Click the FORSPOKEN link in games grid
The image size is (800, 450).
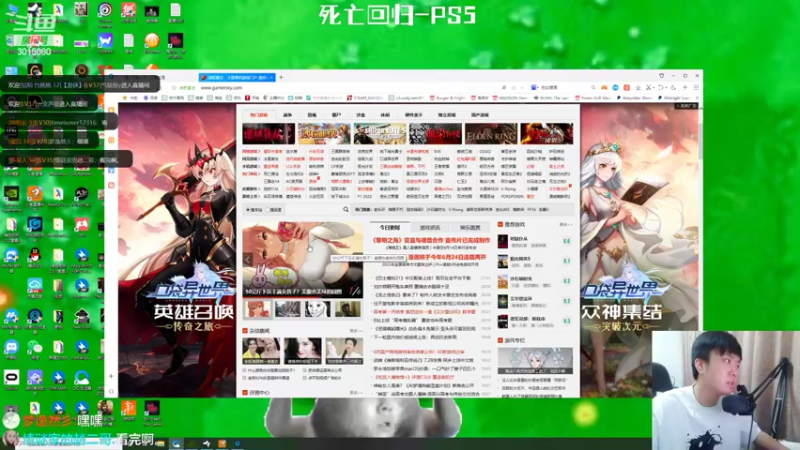click(x=512, y=196)
